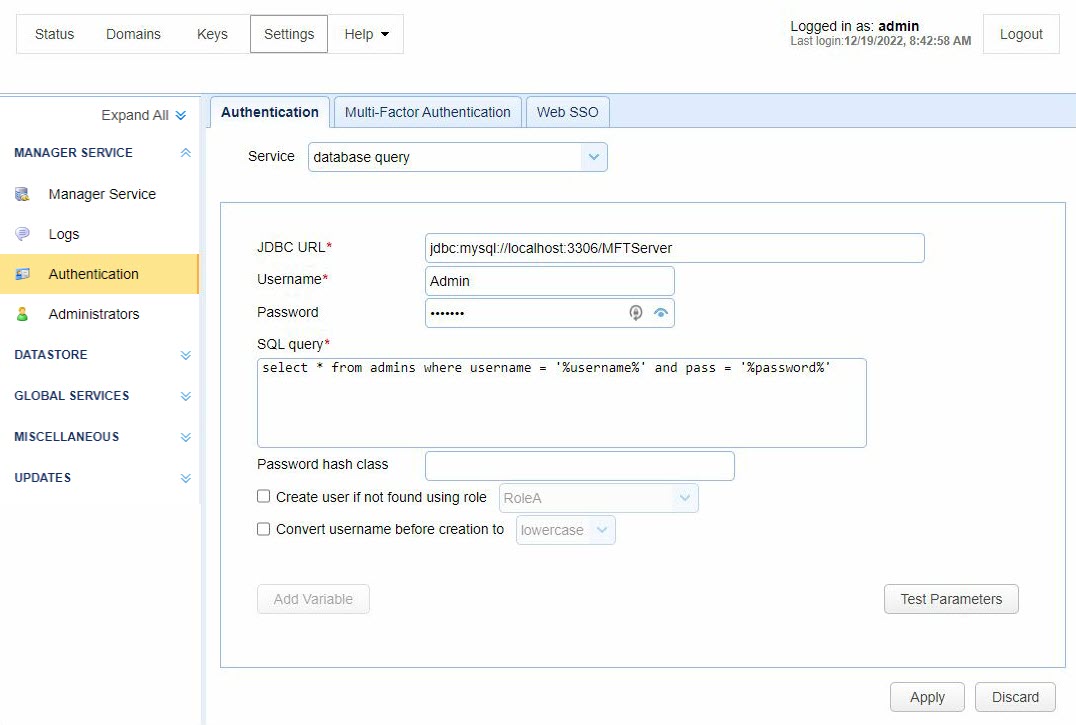The image size is (1076, 725).
Task: Click the password generator icon in Password field
Action: point(635,313)
